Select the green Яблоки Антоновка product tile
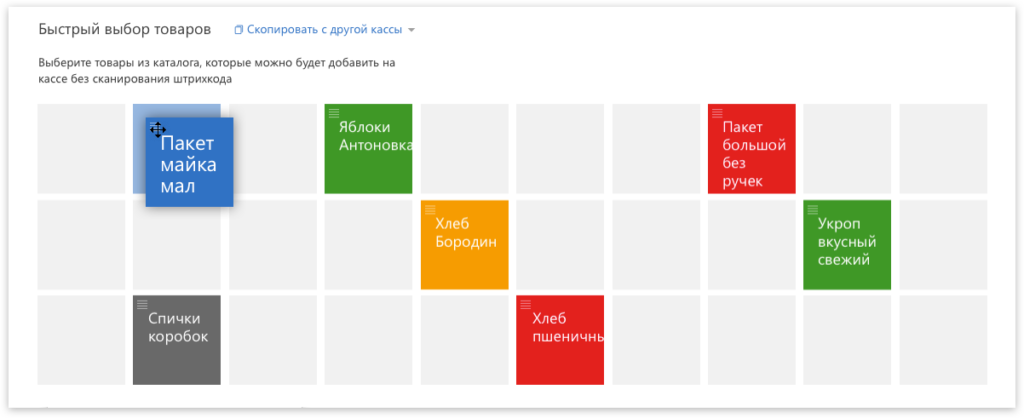This screenshot has width=1024, height=418. pyautogui.click(x=368, y=152)
